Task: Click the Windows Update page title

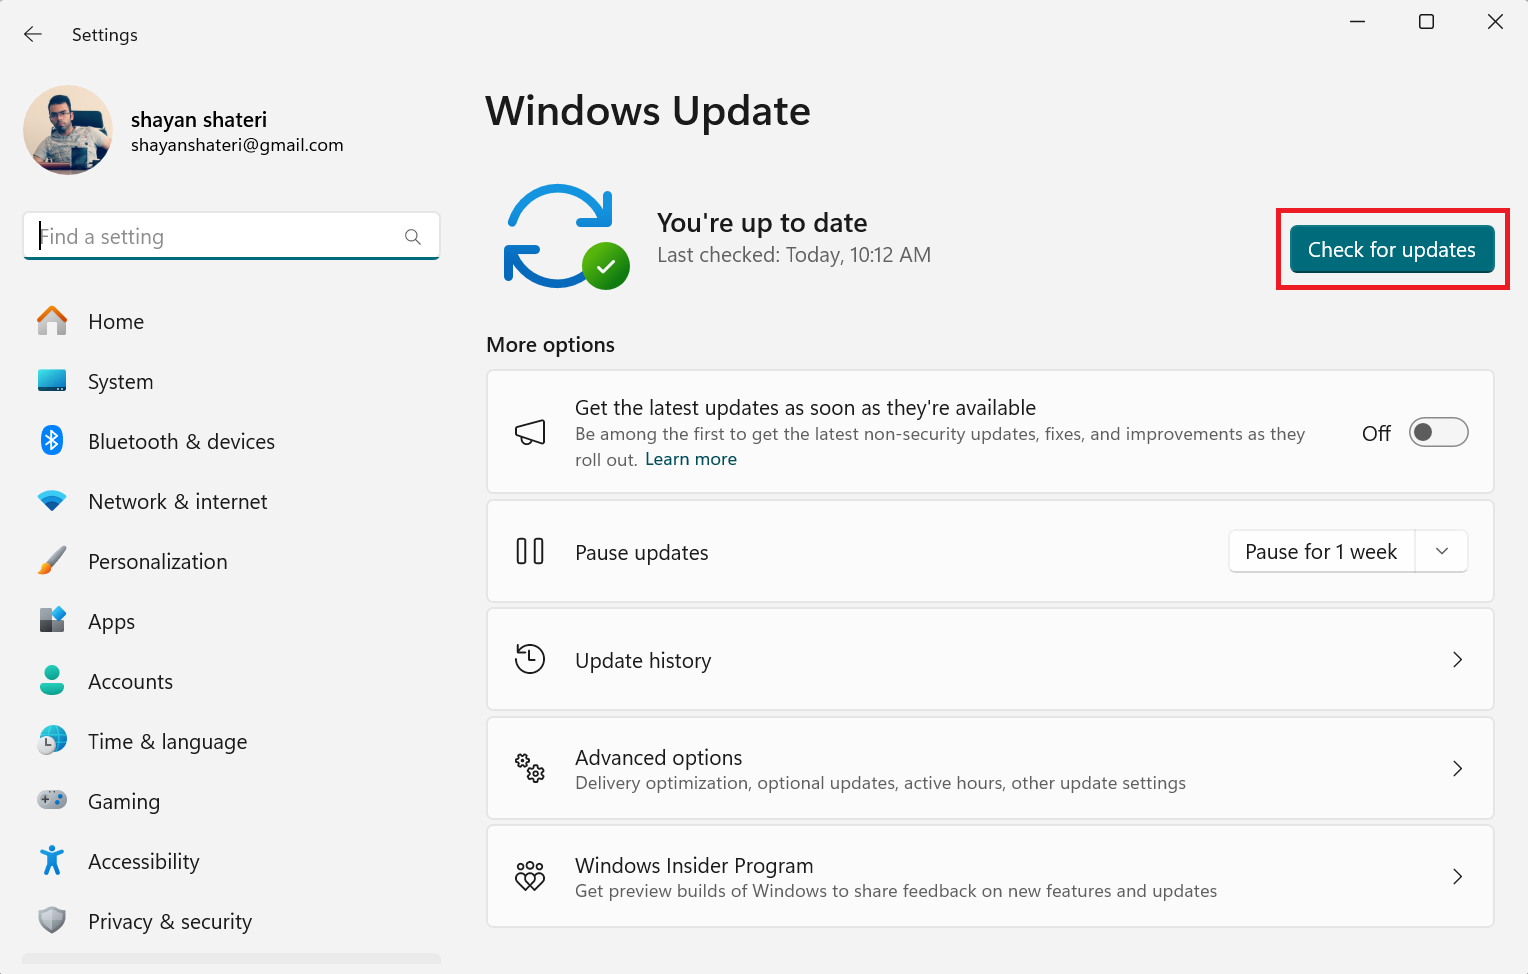Action: coord(648,111)
